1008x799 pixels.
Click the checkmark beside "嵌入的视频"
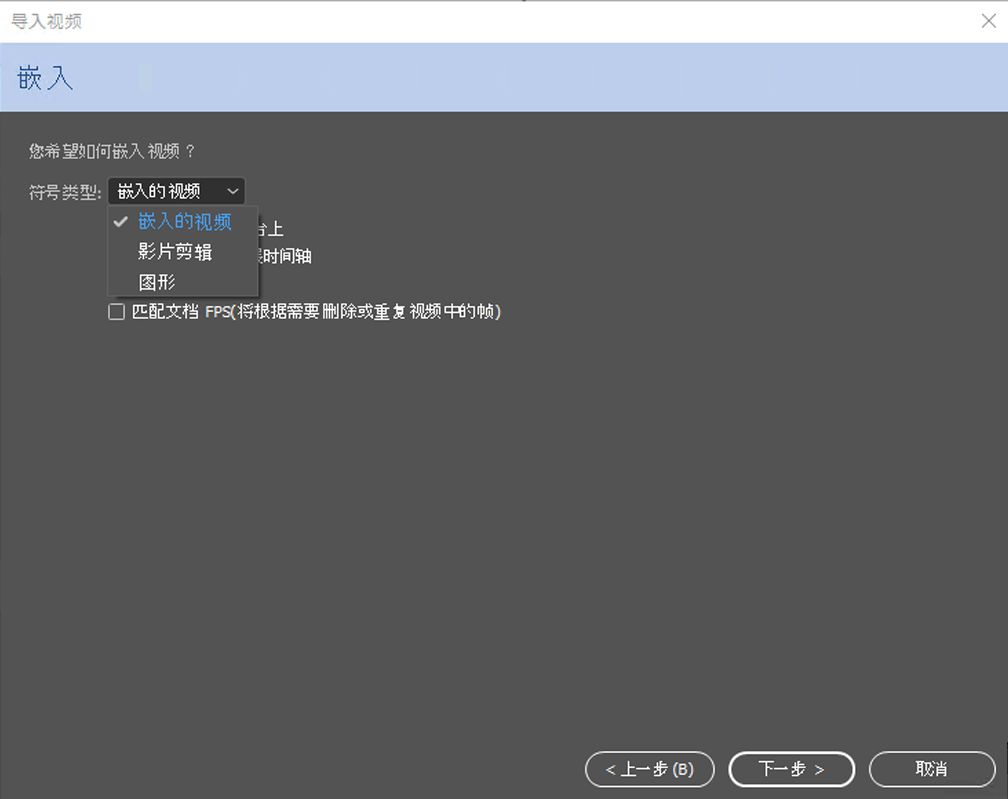[x=120, y=221]
